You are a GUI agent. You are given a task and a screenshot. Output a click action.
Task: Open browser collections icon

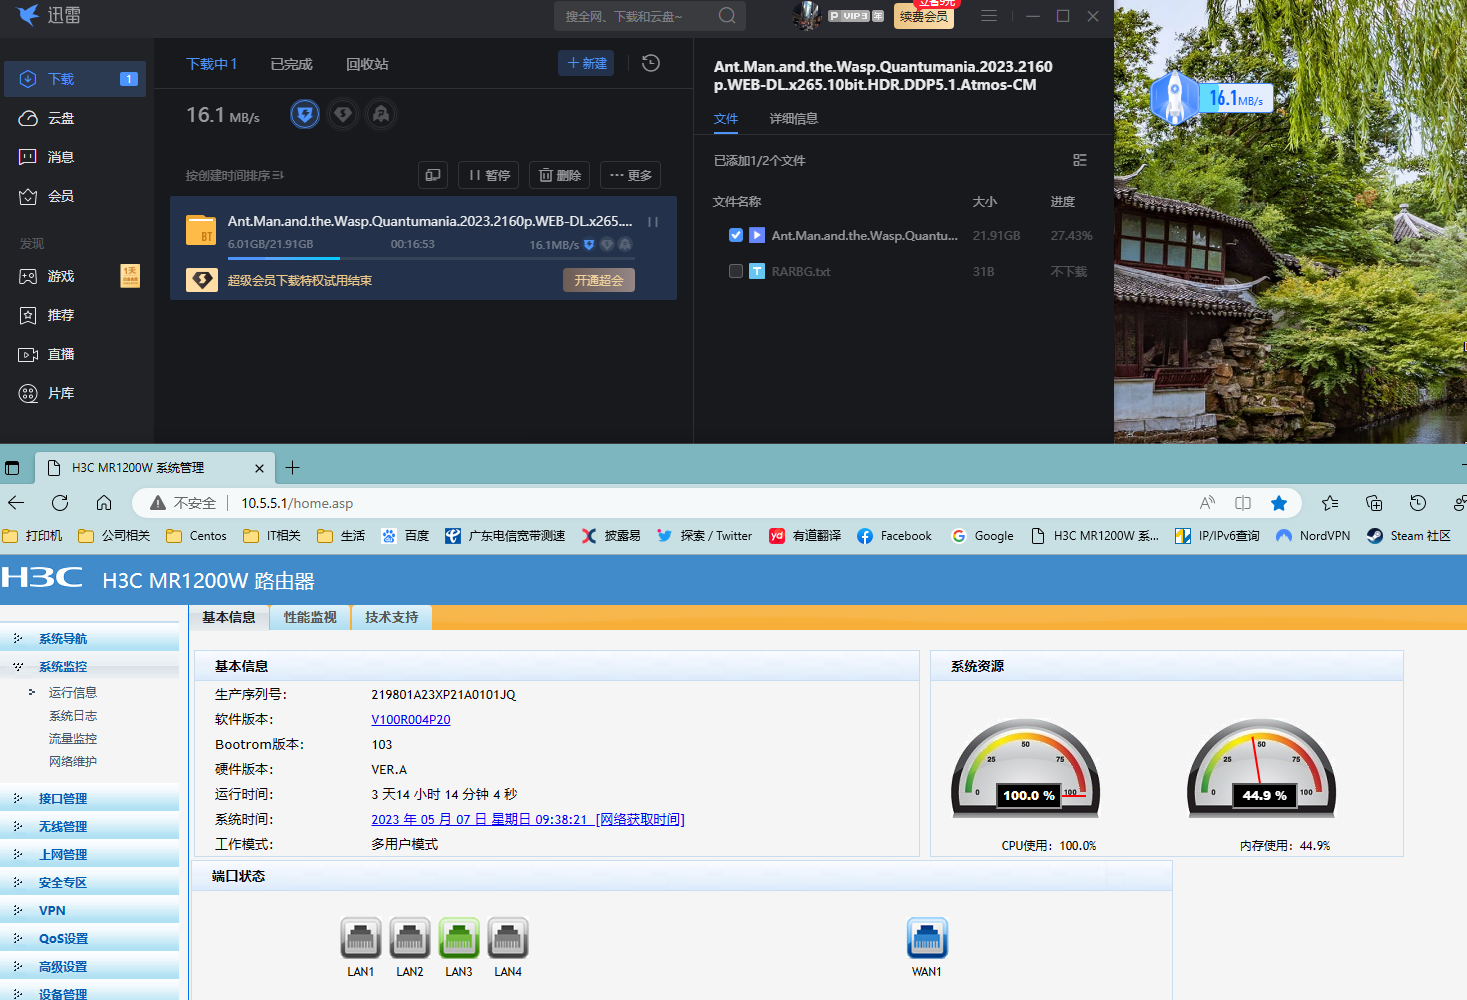[x=1374, y=503]
